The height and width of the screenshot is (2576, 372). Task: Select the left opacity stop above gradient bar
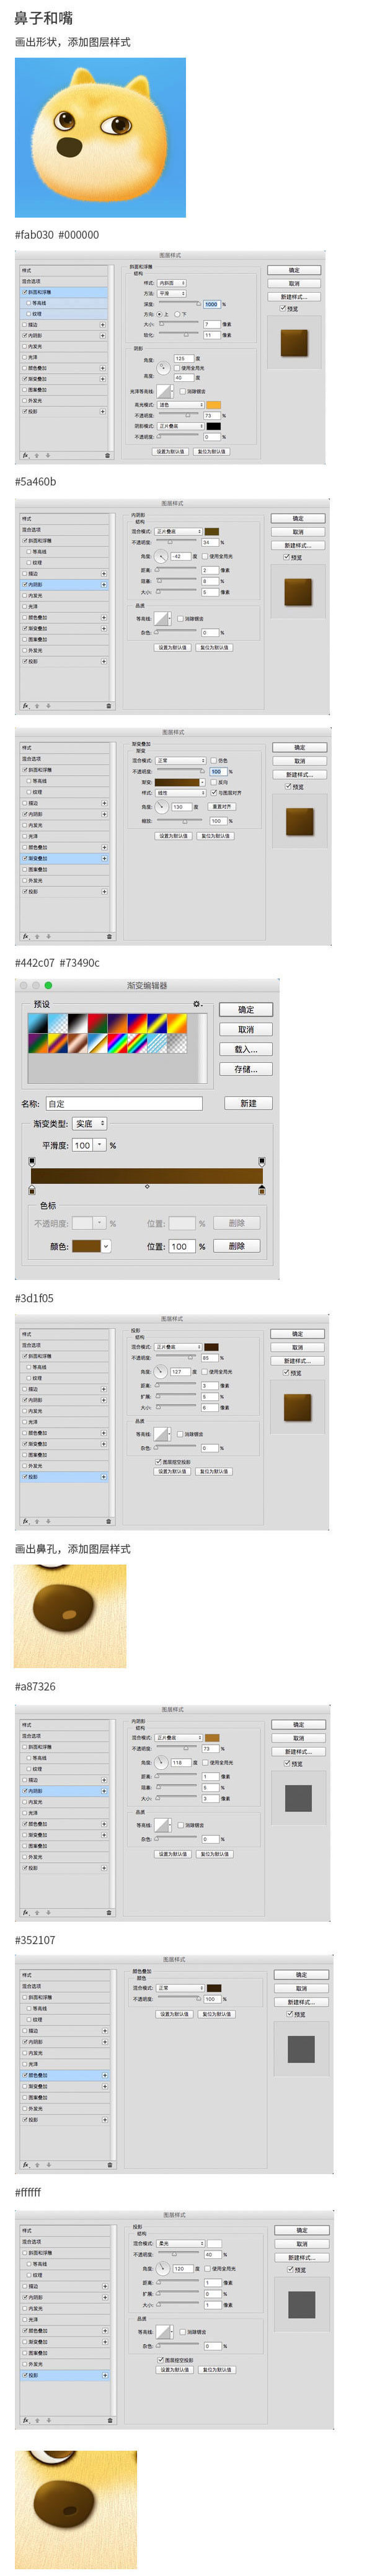pos(32,1162)
